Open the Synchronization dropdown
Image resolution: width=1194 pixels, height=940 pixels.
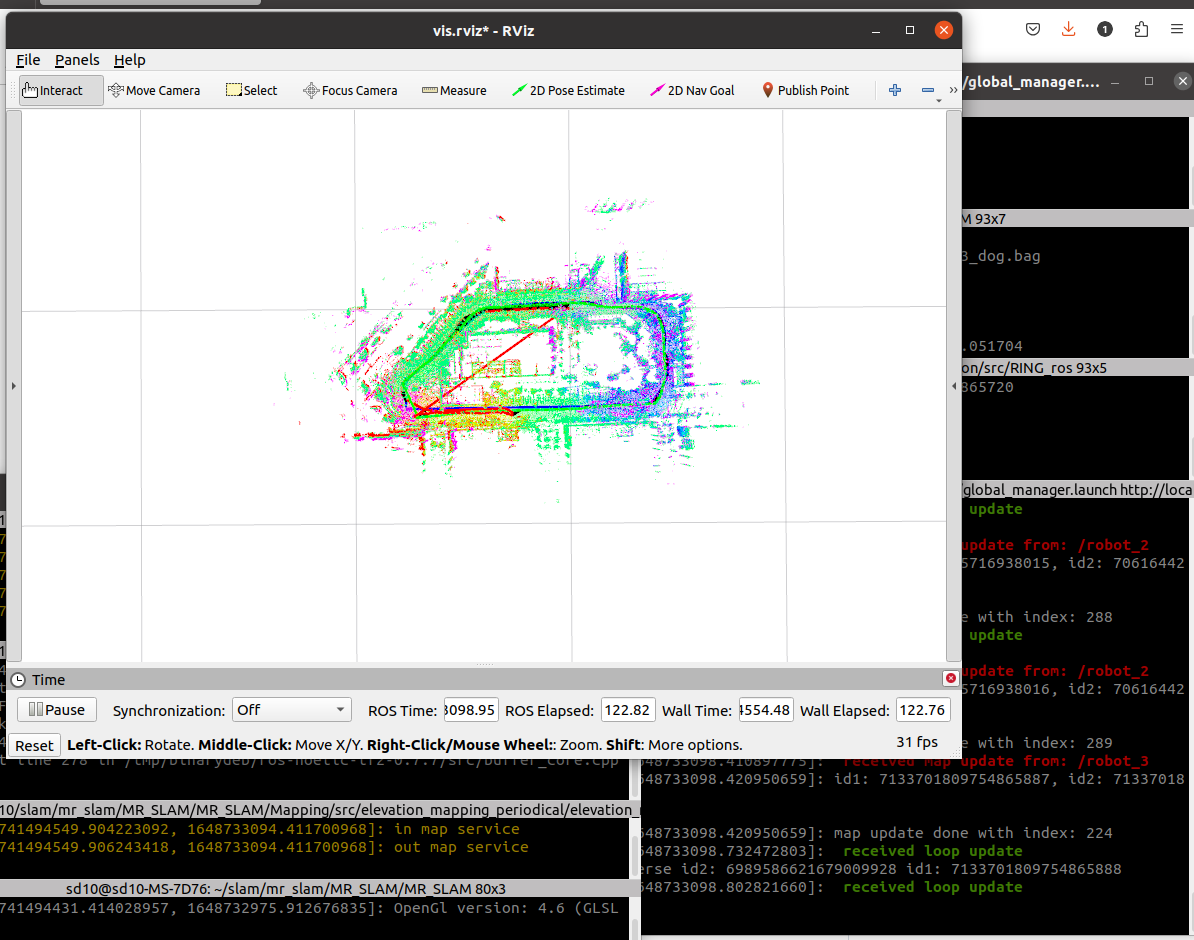click(292, 710)
